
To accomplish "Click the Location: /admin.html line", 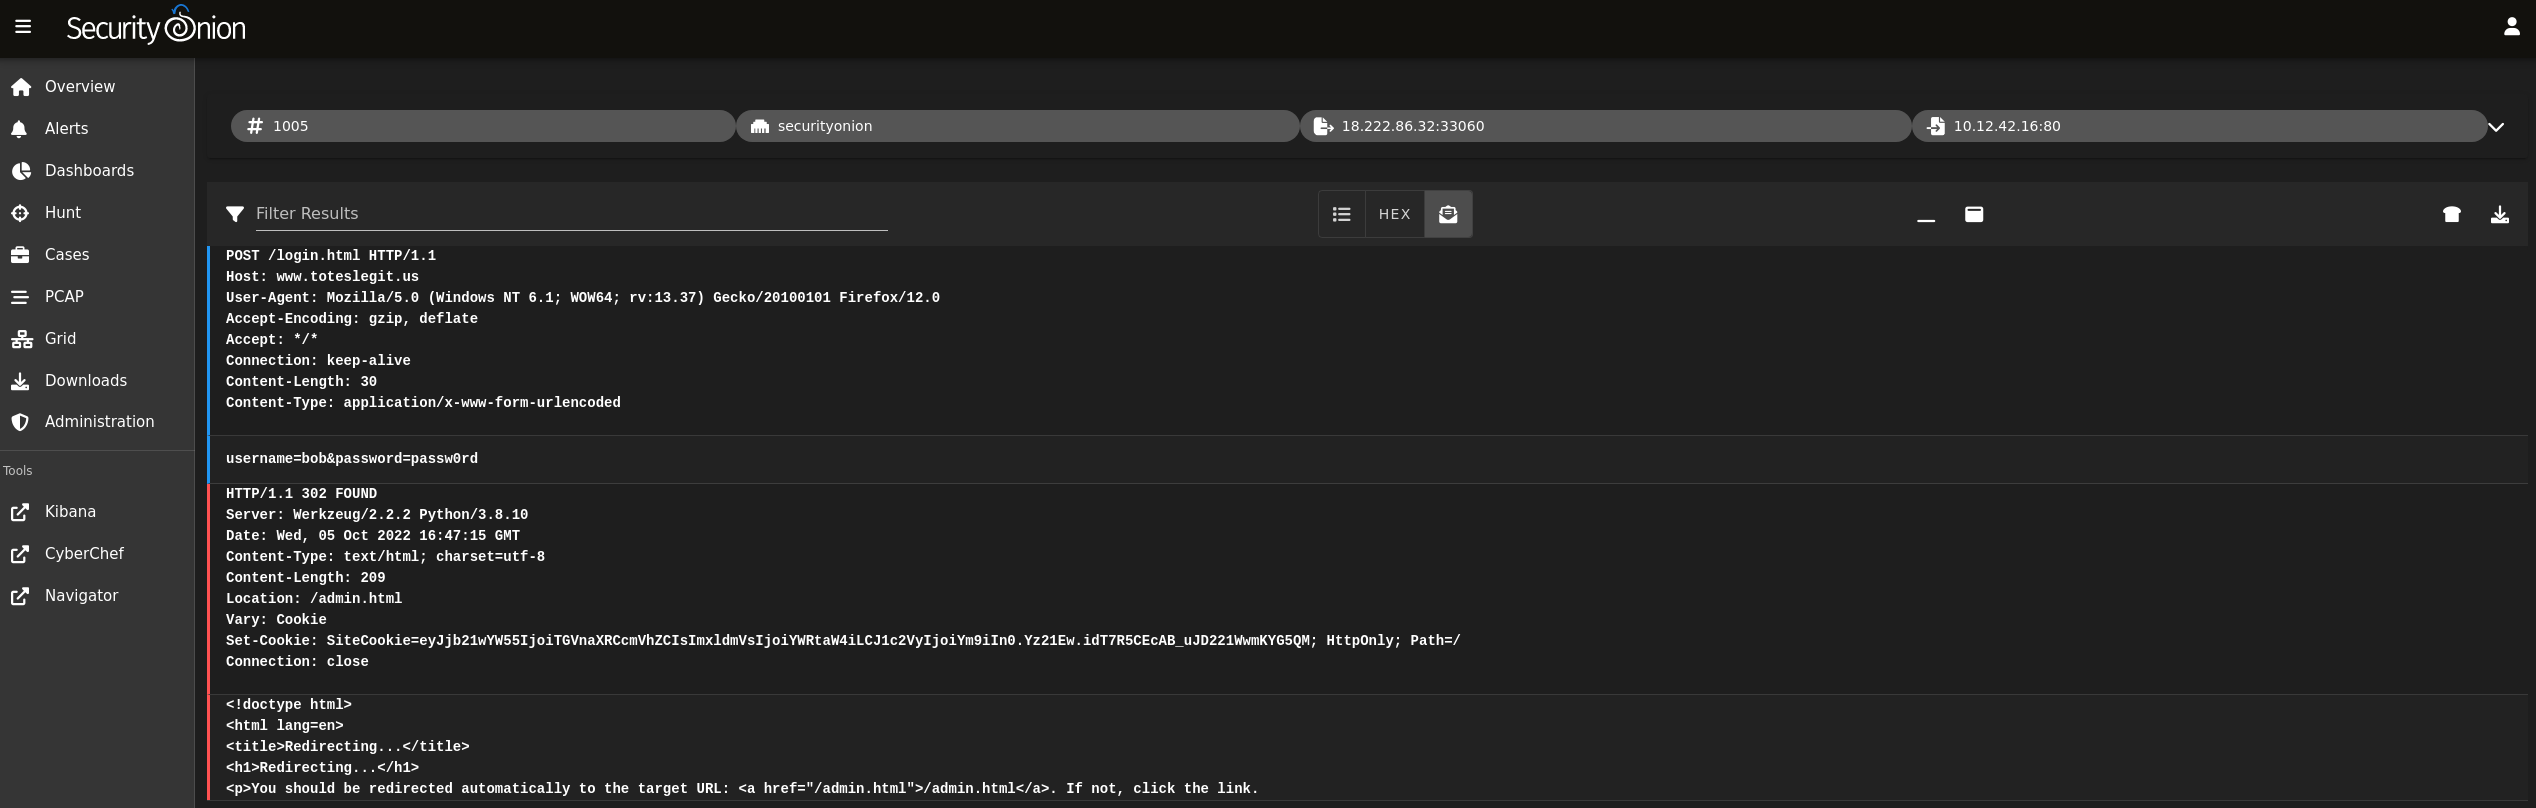I will click(x=314, y=599).
